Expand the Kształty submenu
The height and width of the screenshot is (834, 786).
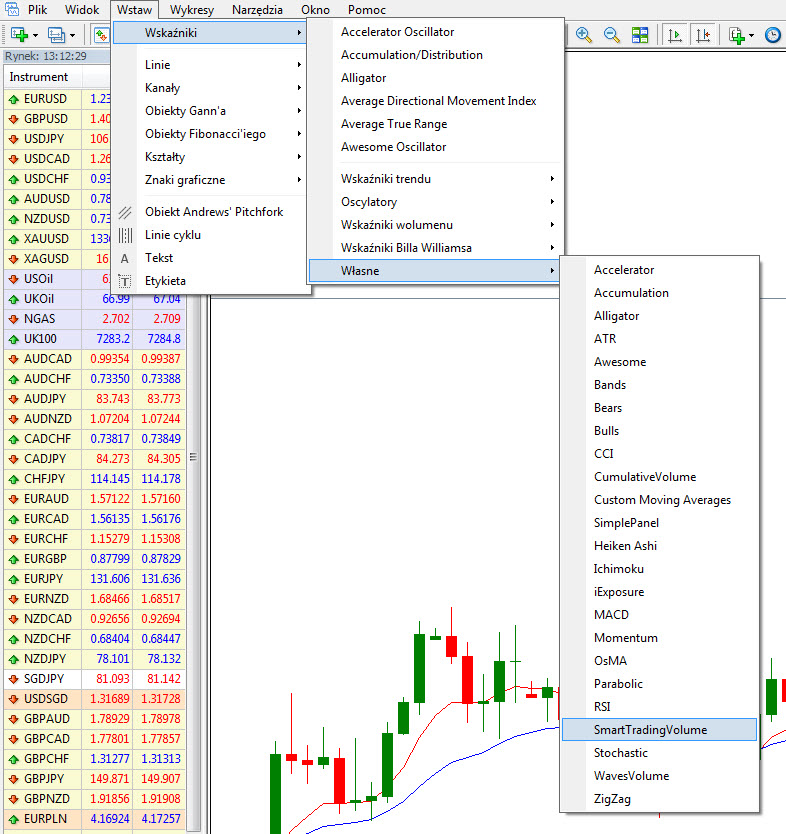pos(210,157)
